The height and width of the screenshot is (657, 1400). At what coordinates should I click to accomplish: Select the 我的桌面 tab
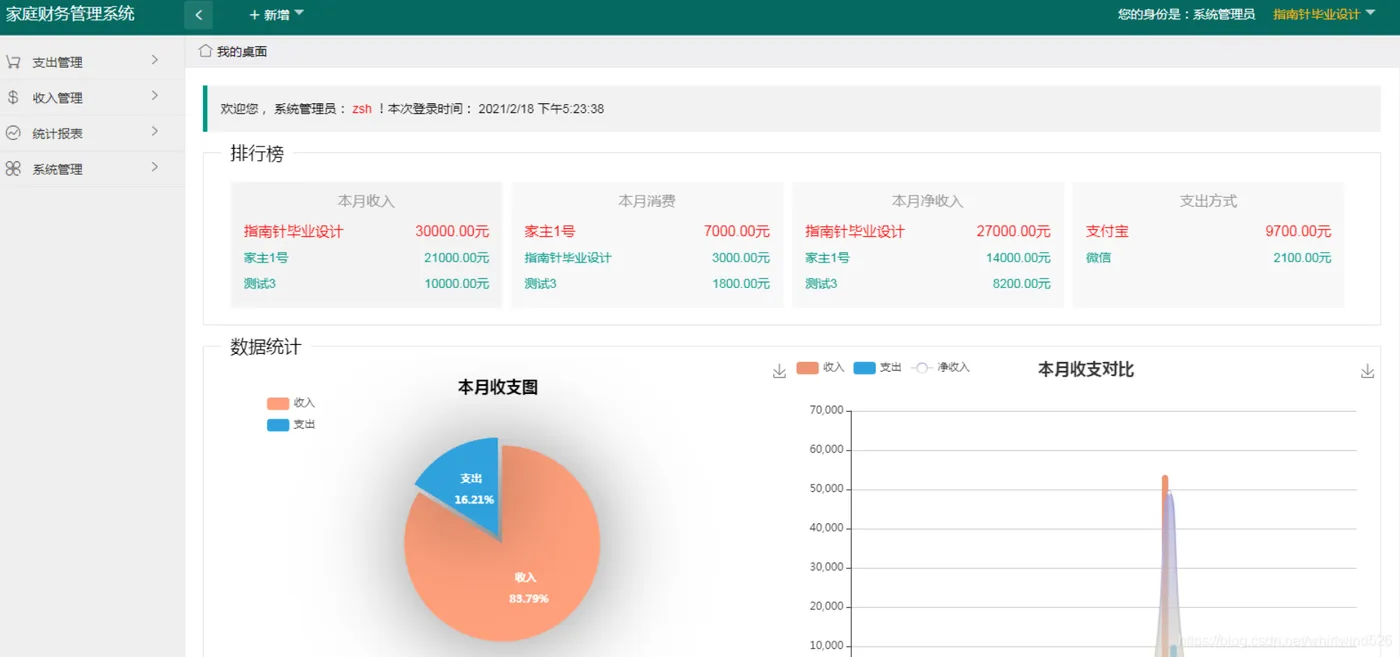pos(233,51)
